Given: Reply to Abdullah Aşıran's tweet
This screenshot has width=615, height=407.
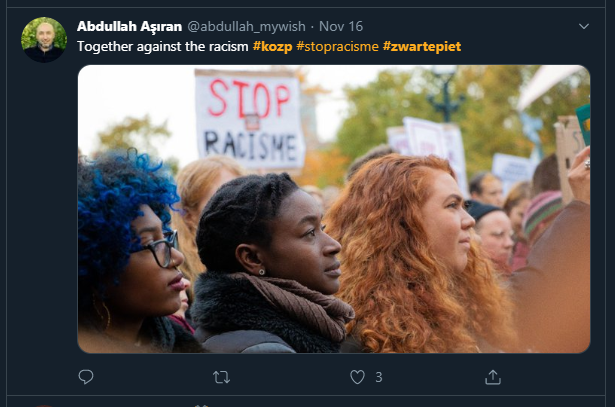Looking at the screenshot, I should click(x=86, y=377).
